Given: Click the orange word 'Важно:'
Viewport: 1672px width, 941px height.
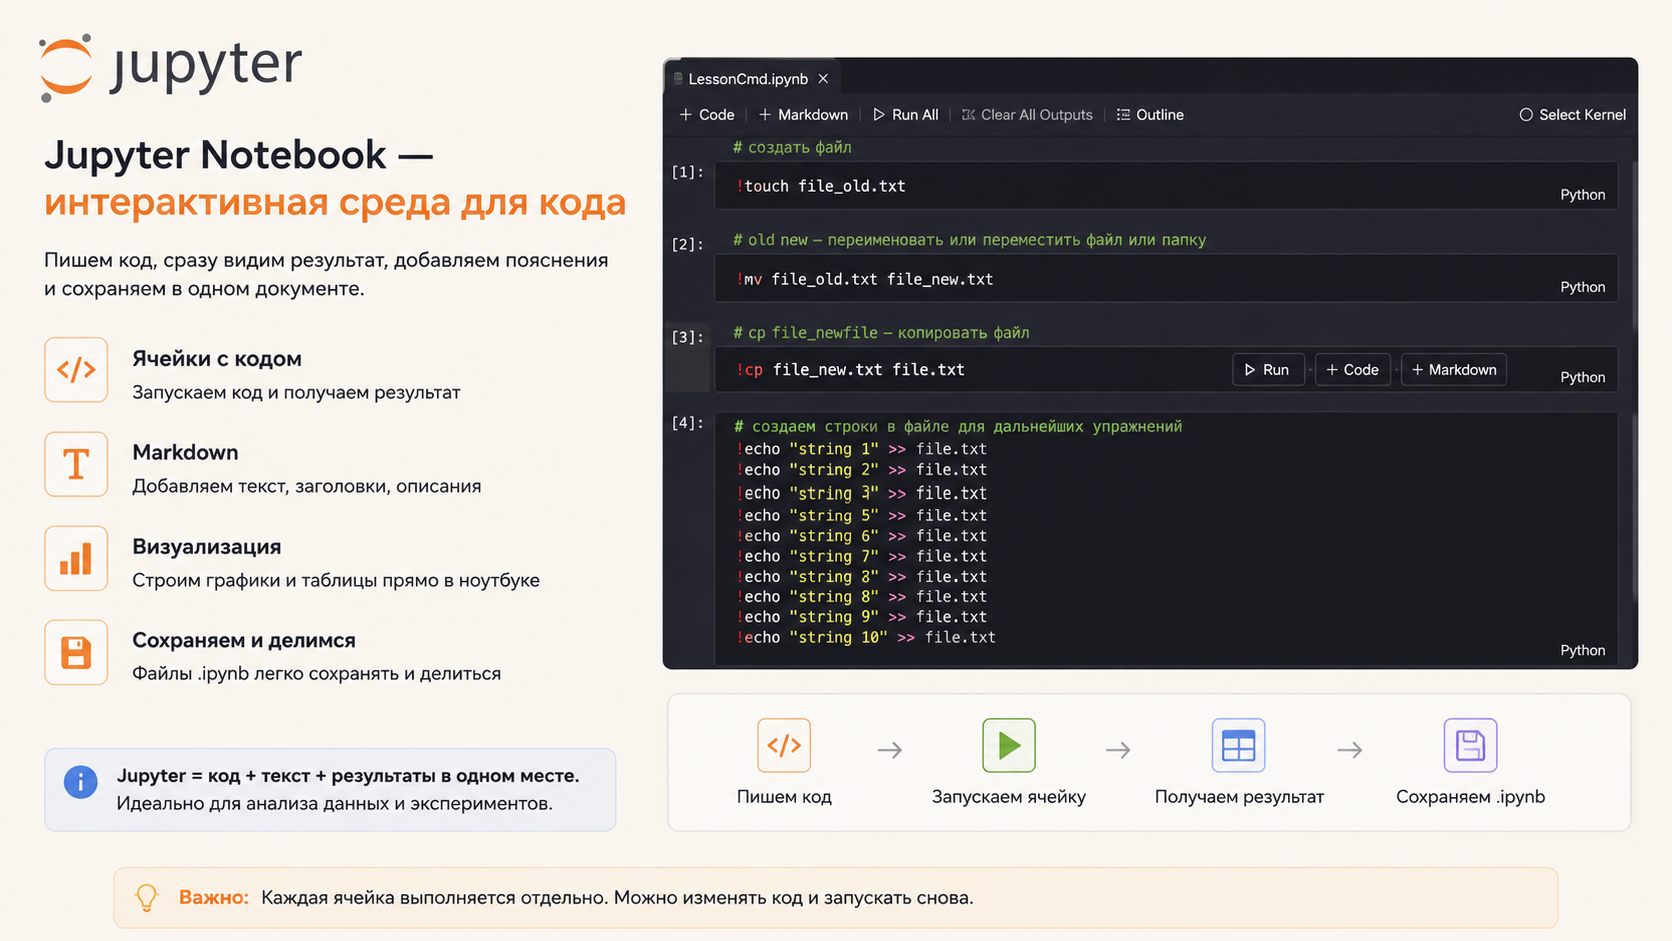Looking at the screenshot, I should (x=213, y=897).
